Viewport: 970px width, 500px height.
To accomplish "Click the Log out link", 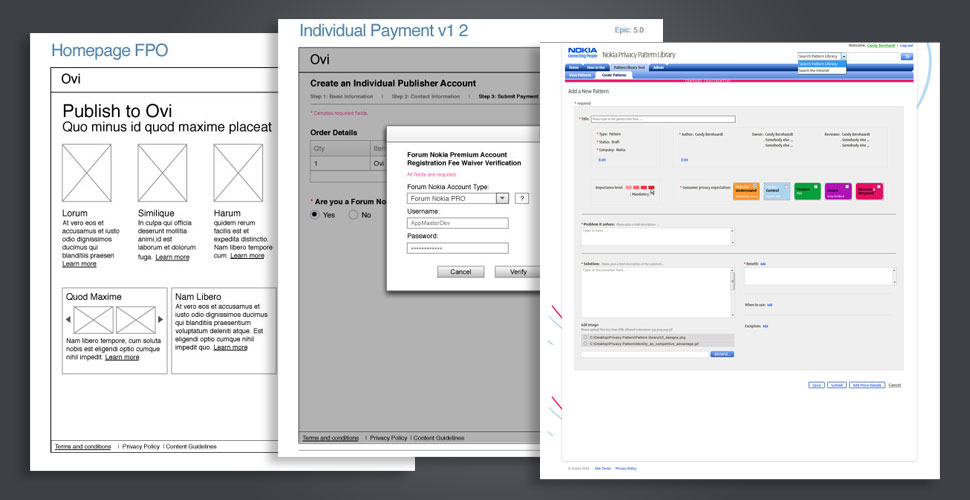I will [906, 46].
